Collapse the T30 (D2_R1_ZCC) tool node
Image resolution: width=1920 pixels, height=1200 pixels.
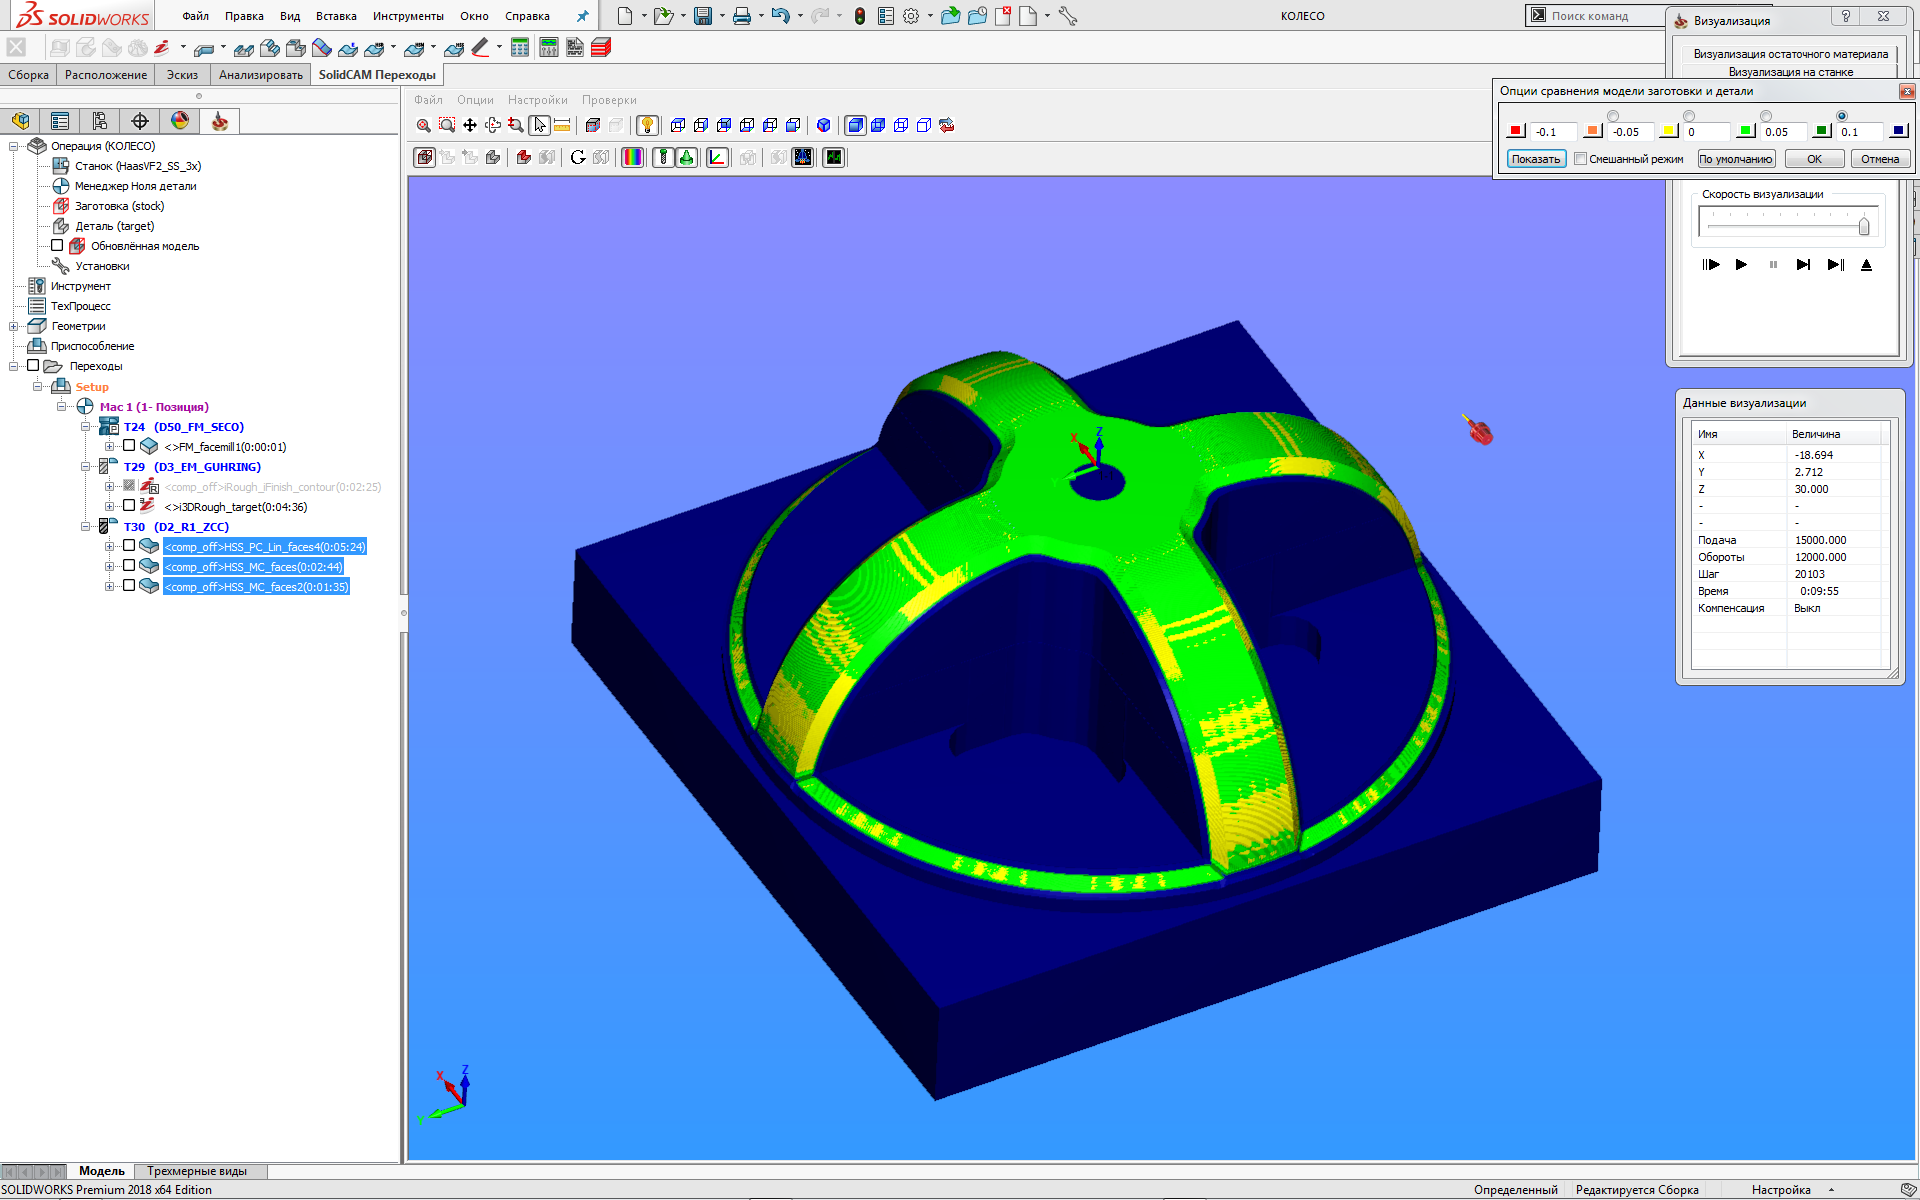(86, 526)
